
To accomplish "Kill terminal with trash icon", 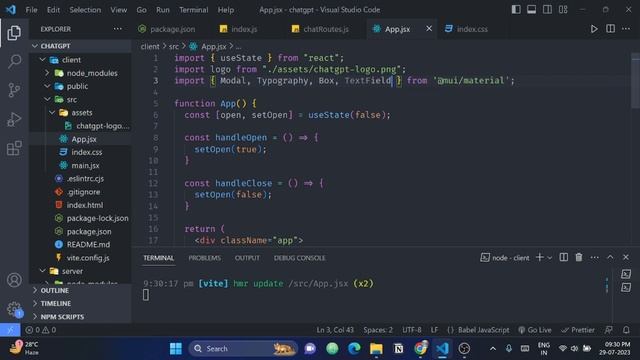I will click(579, 257).
